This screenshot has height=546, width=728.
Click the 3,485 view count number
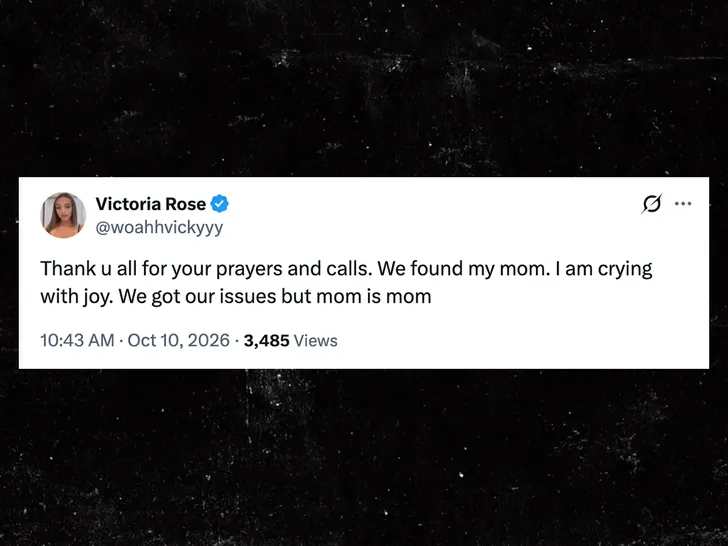[x=266, y=341]
